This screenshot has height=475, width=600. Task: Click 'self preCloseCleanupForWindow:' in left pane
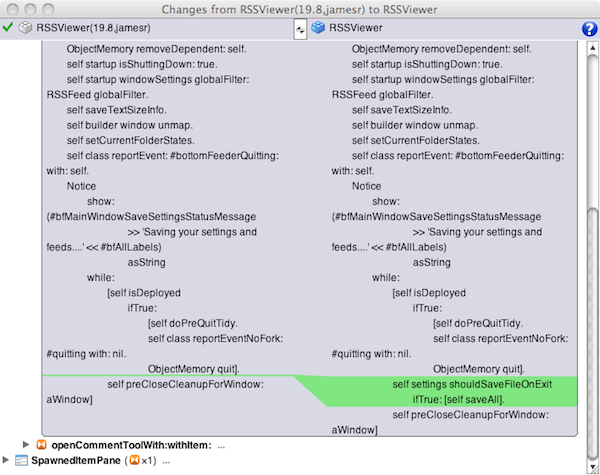coord(185,384)
